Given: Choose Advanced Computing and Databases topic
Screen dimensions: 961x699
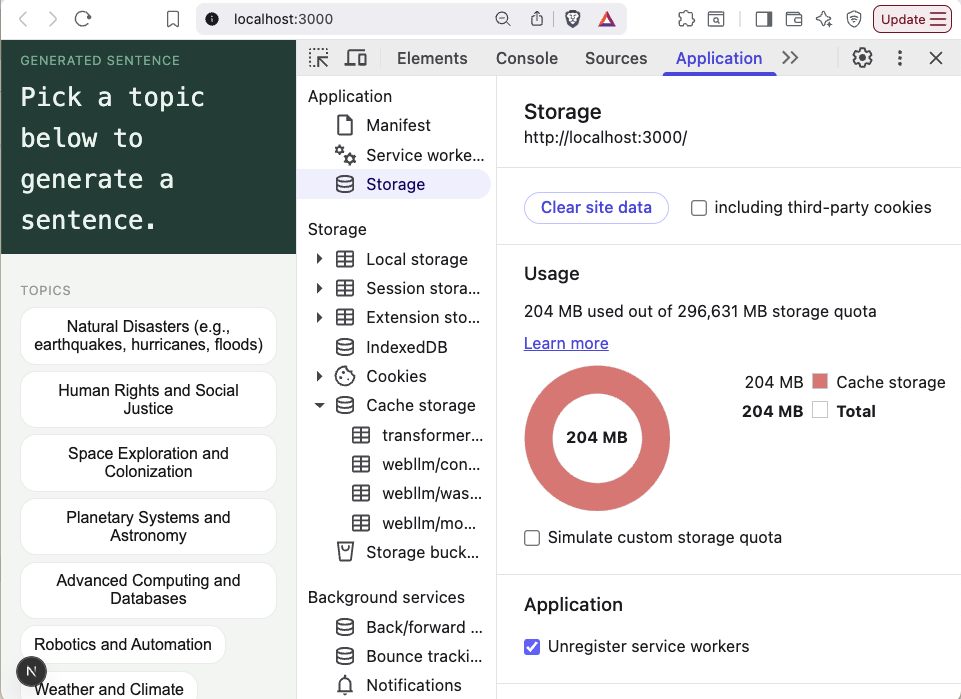Looking at the screenshot, I should 148,590.
